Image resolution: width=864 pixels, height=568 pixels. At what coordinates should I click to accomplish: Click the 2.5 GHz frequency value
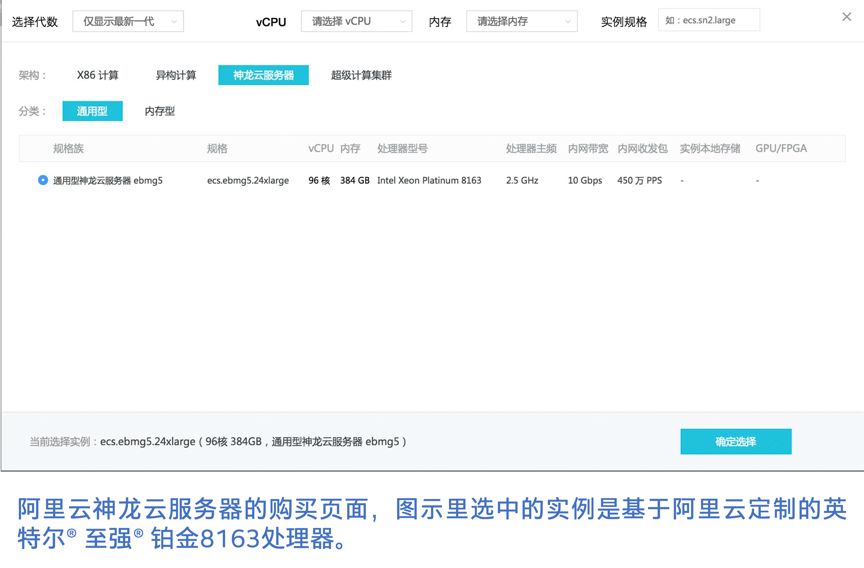[522, 180]
